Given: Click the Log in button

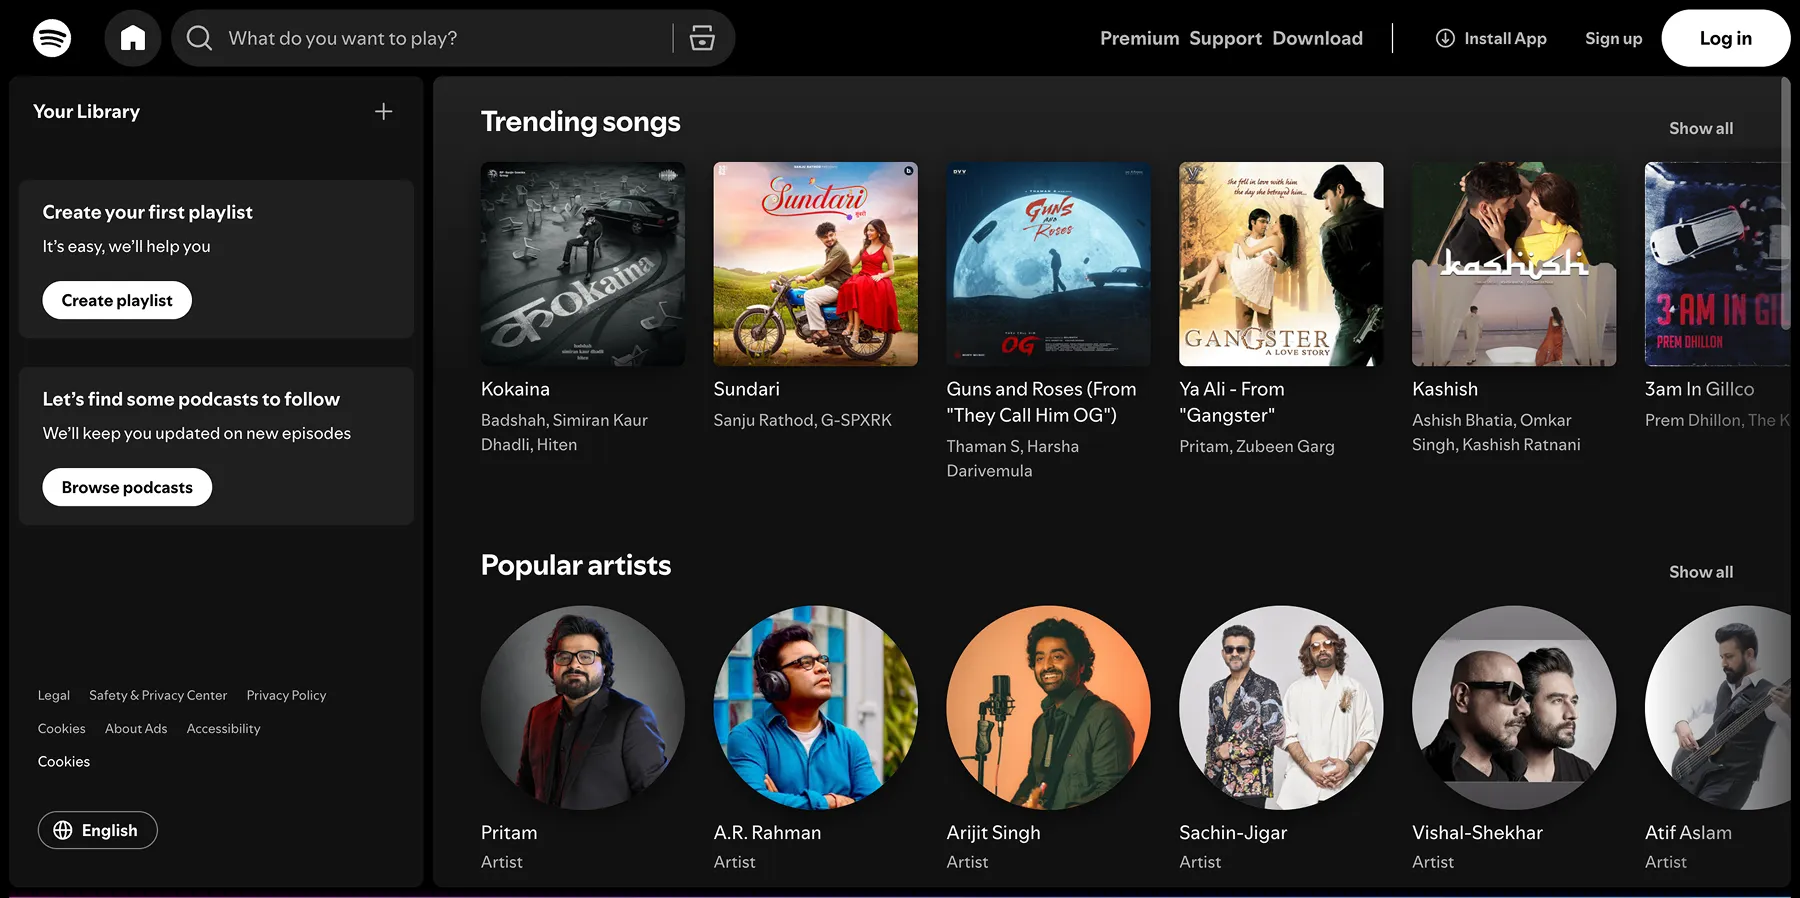Looking at the screenshot, I should point(1725,38).
